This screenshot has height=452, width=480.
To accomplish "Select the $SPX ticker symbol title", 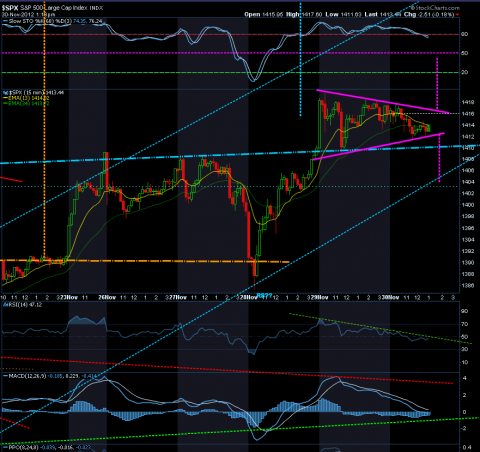I will tap(9, 8).
